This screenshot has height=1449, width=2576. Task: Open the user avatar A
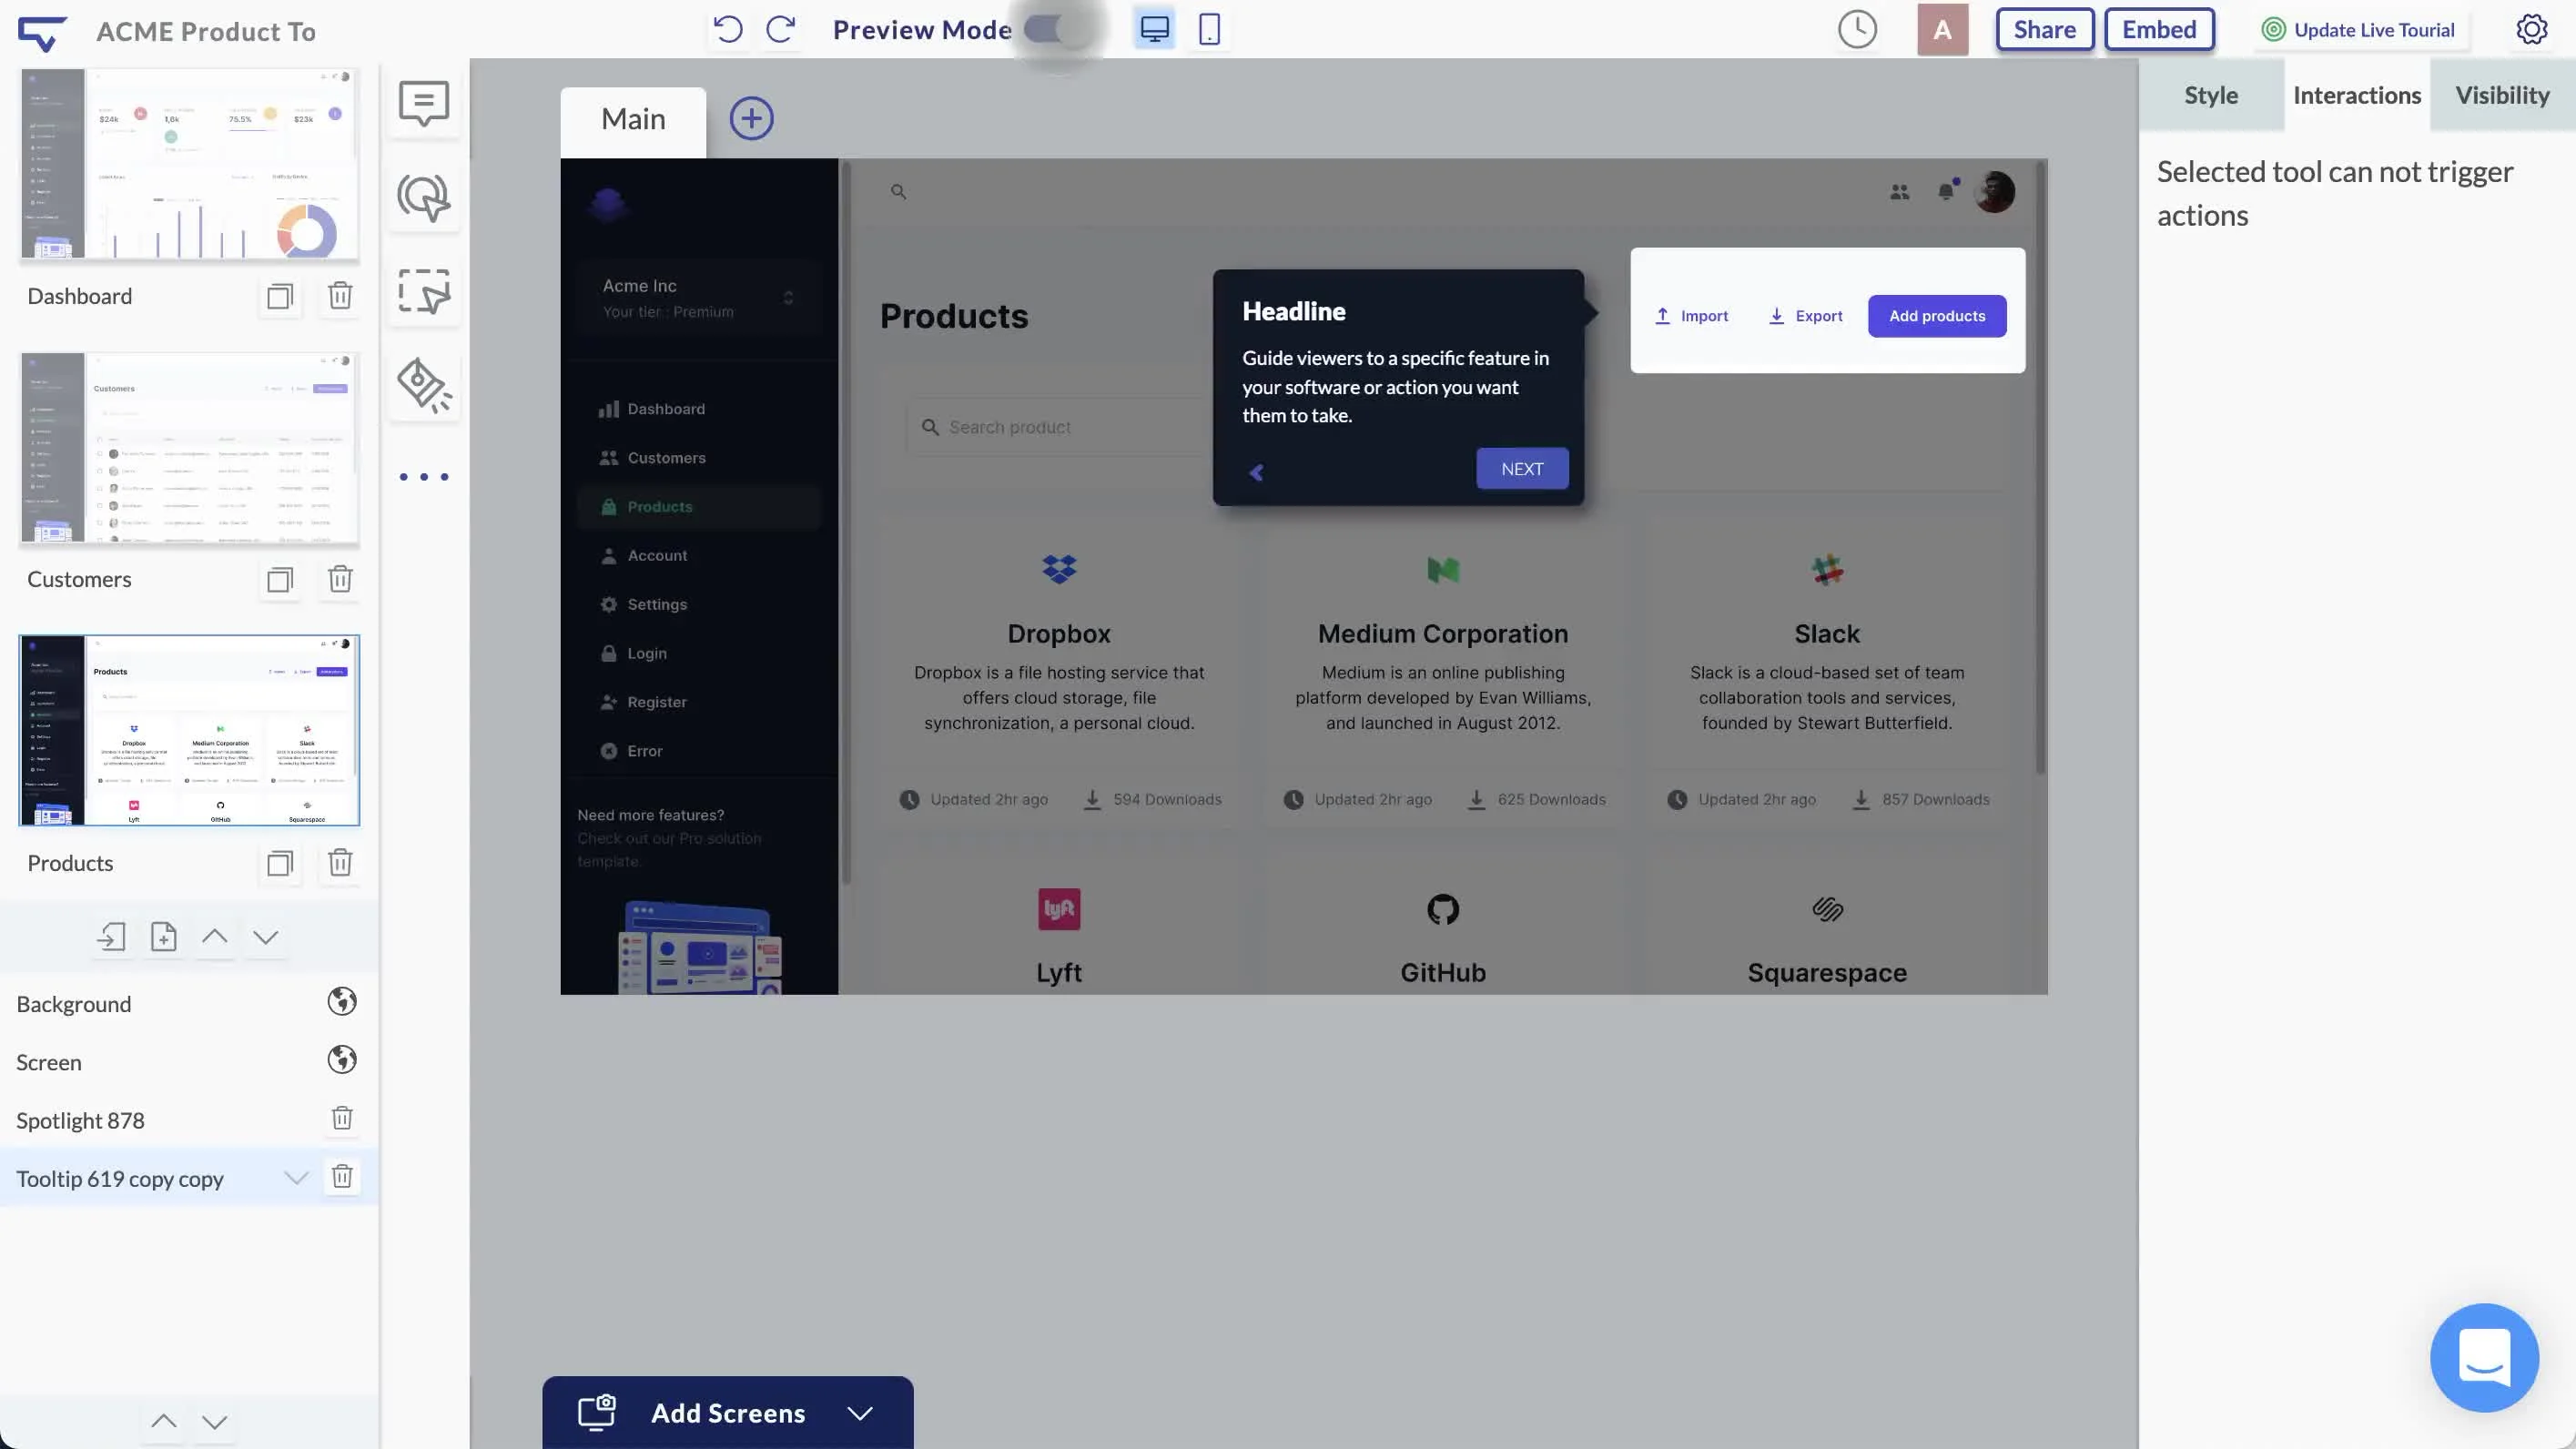pos(1942,29)
